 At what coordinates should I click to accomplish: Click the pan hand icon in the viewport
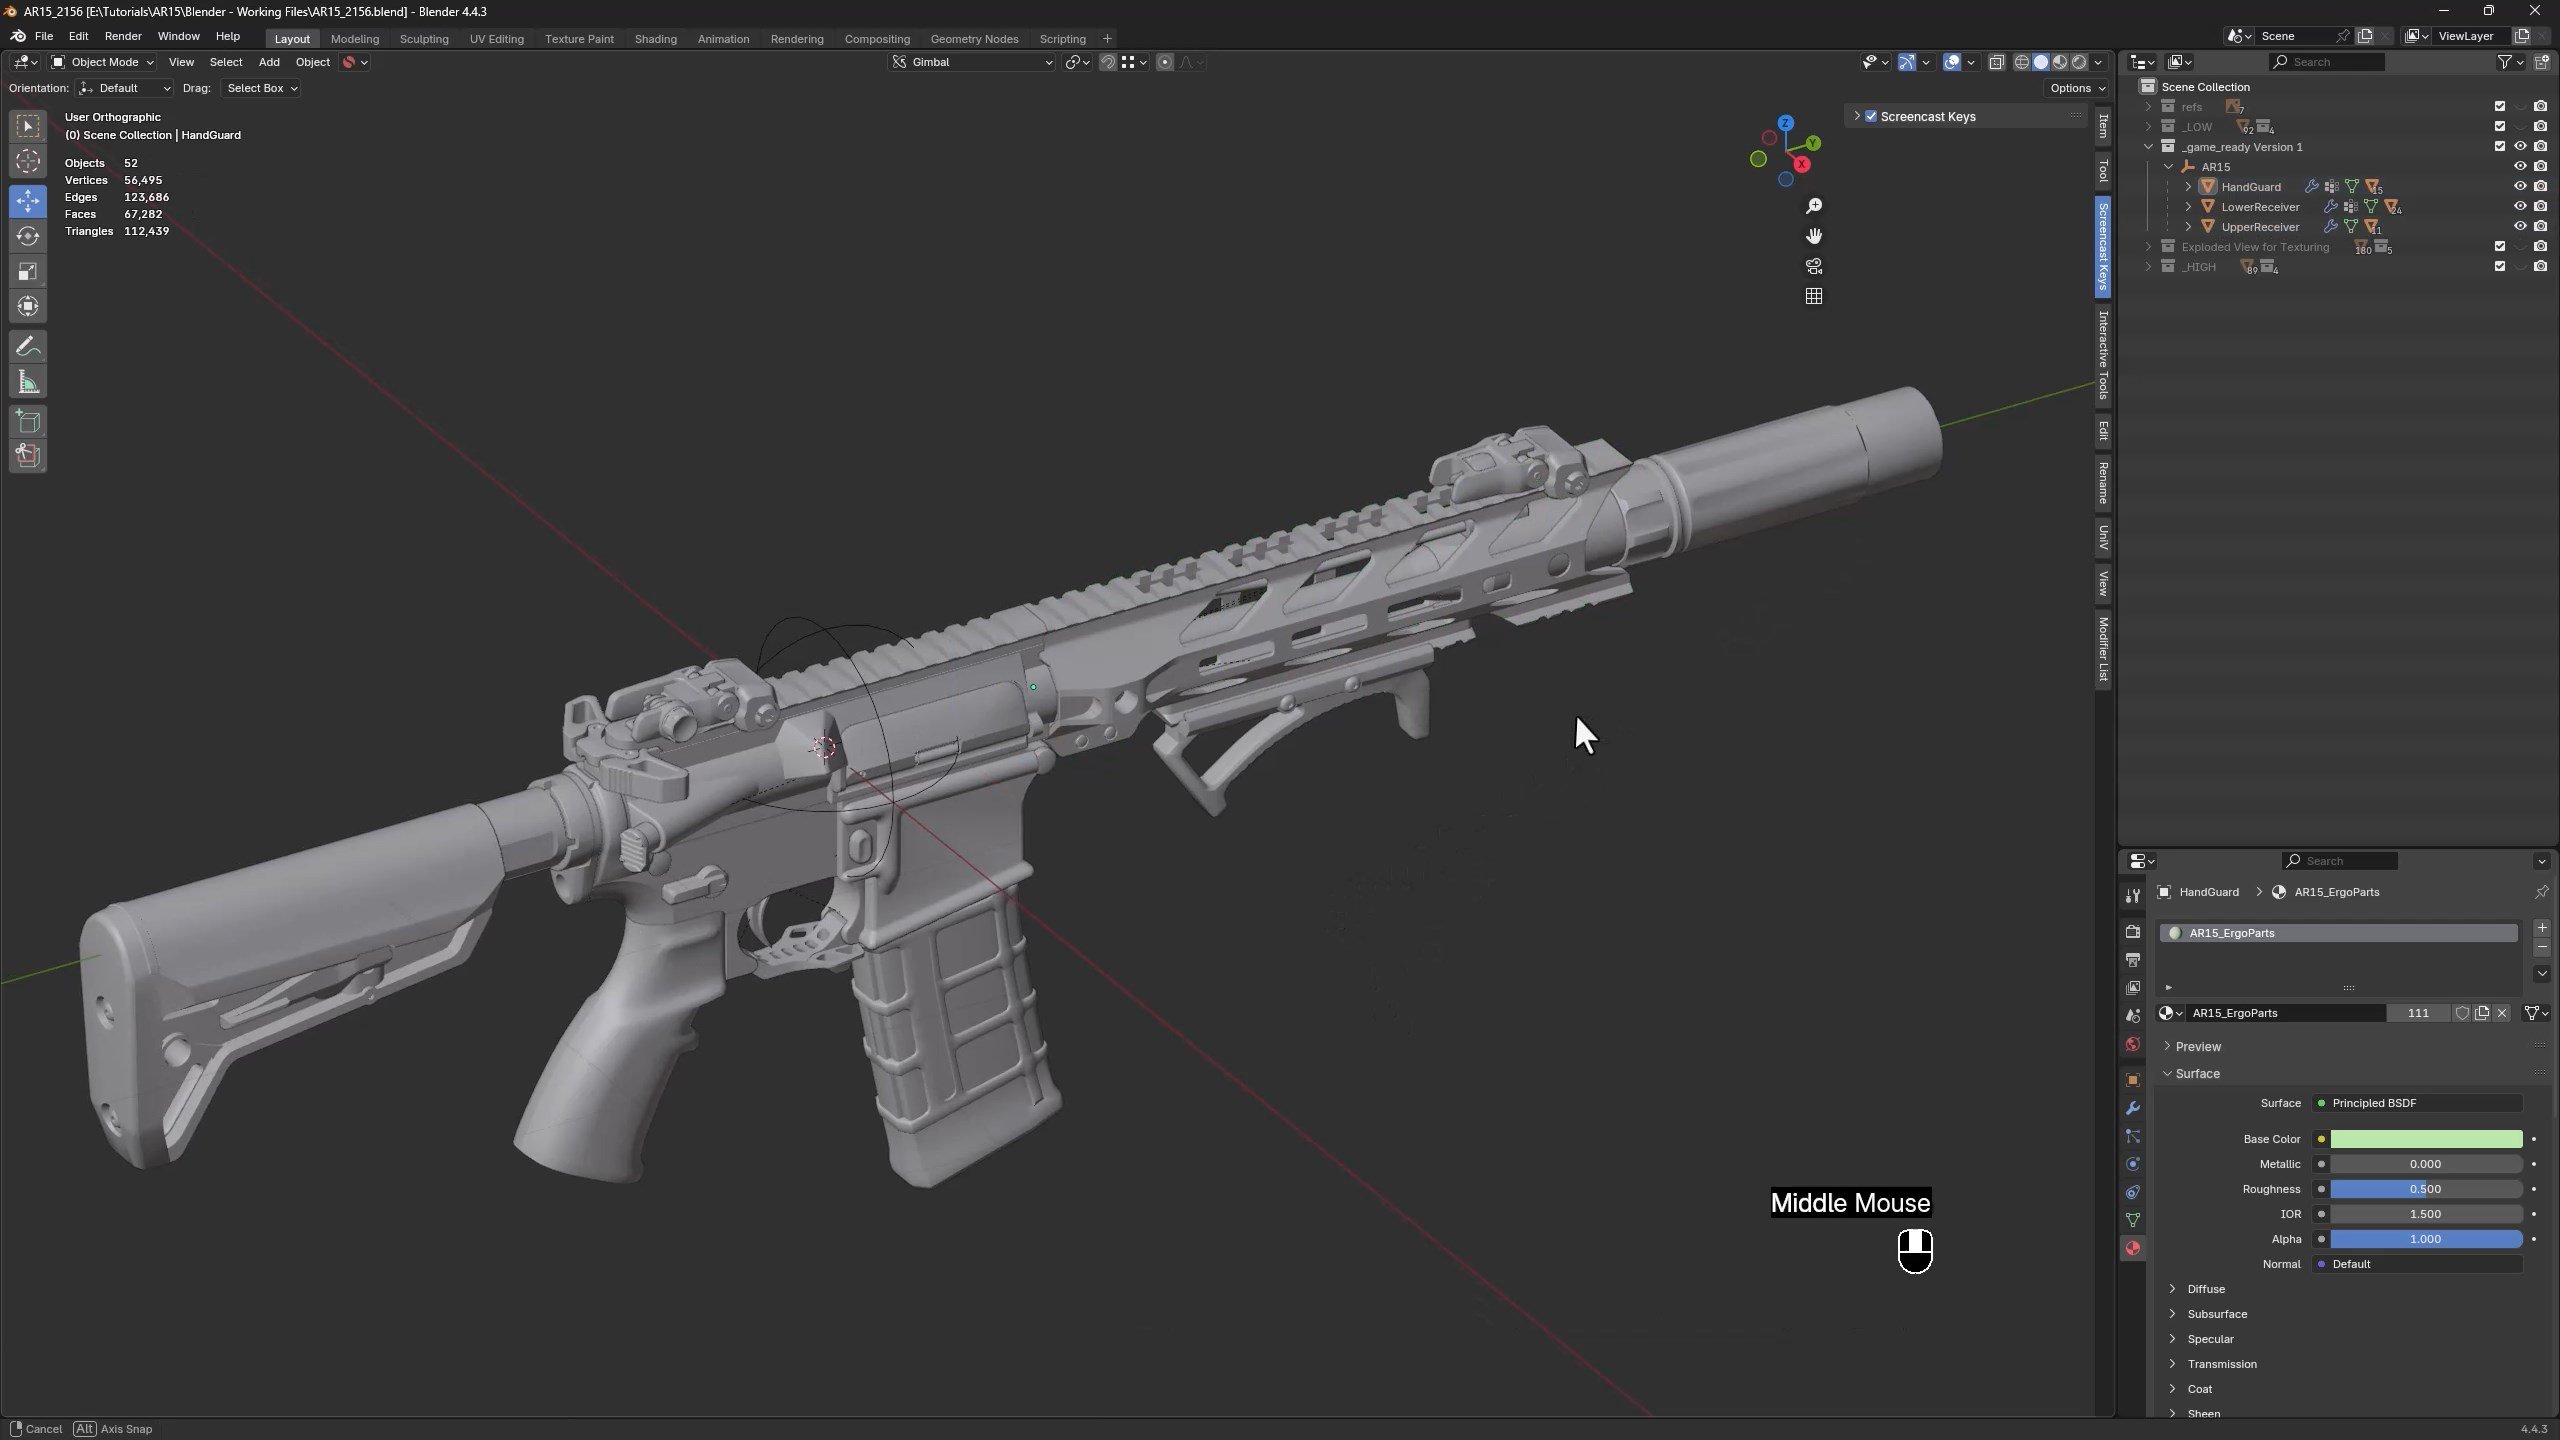coord(1814,236)
